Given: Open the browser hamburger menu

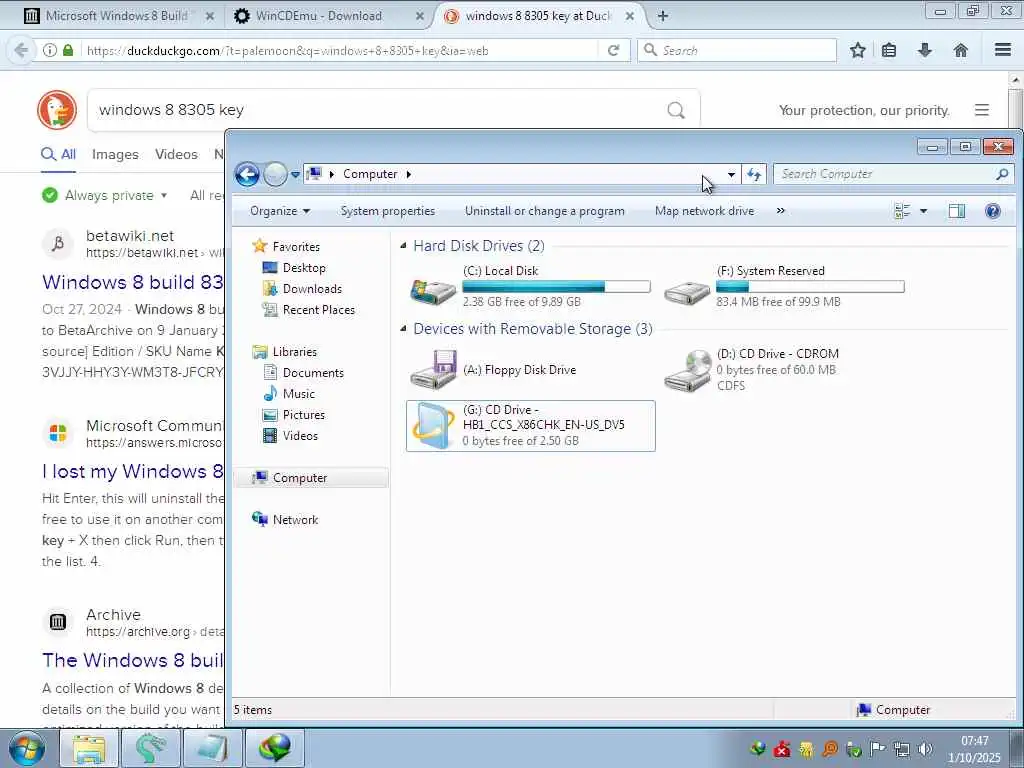Looking at the screenshot, I should 1003,50.
